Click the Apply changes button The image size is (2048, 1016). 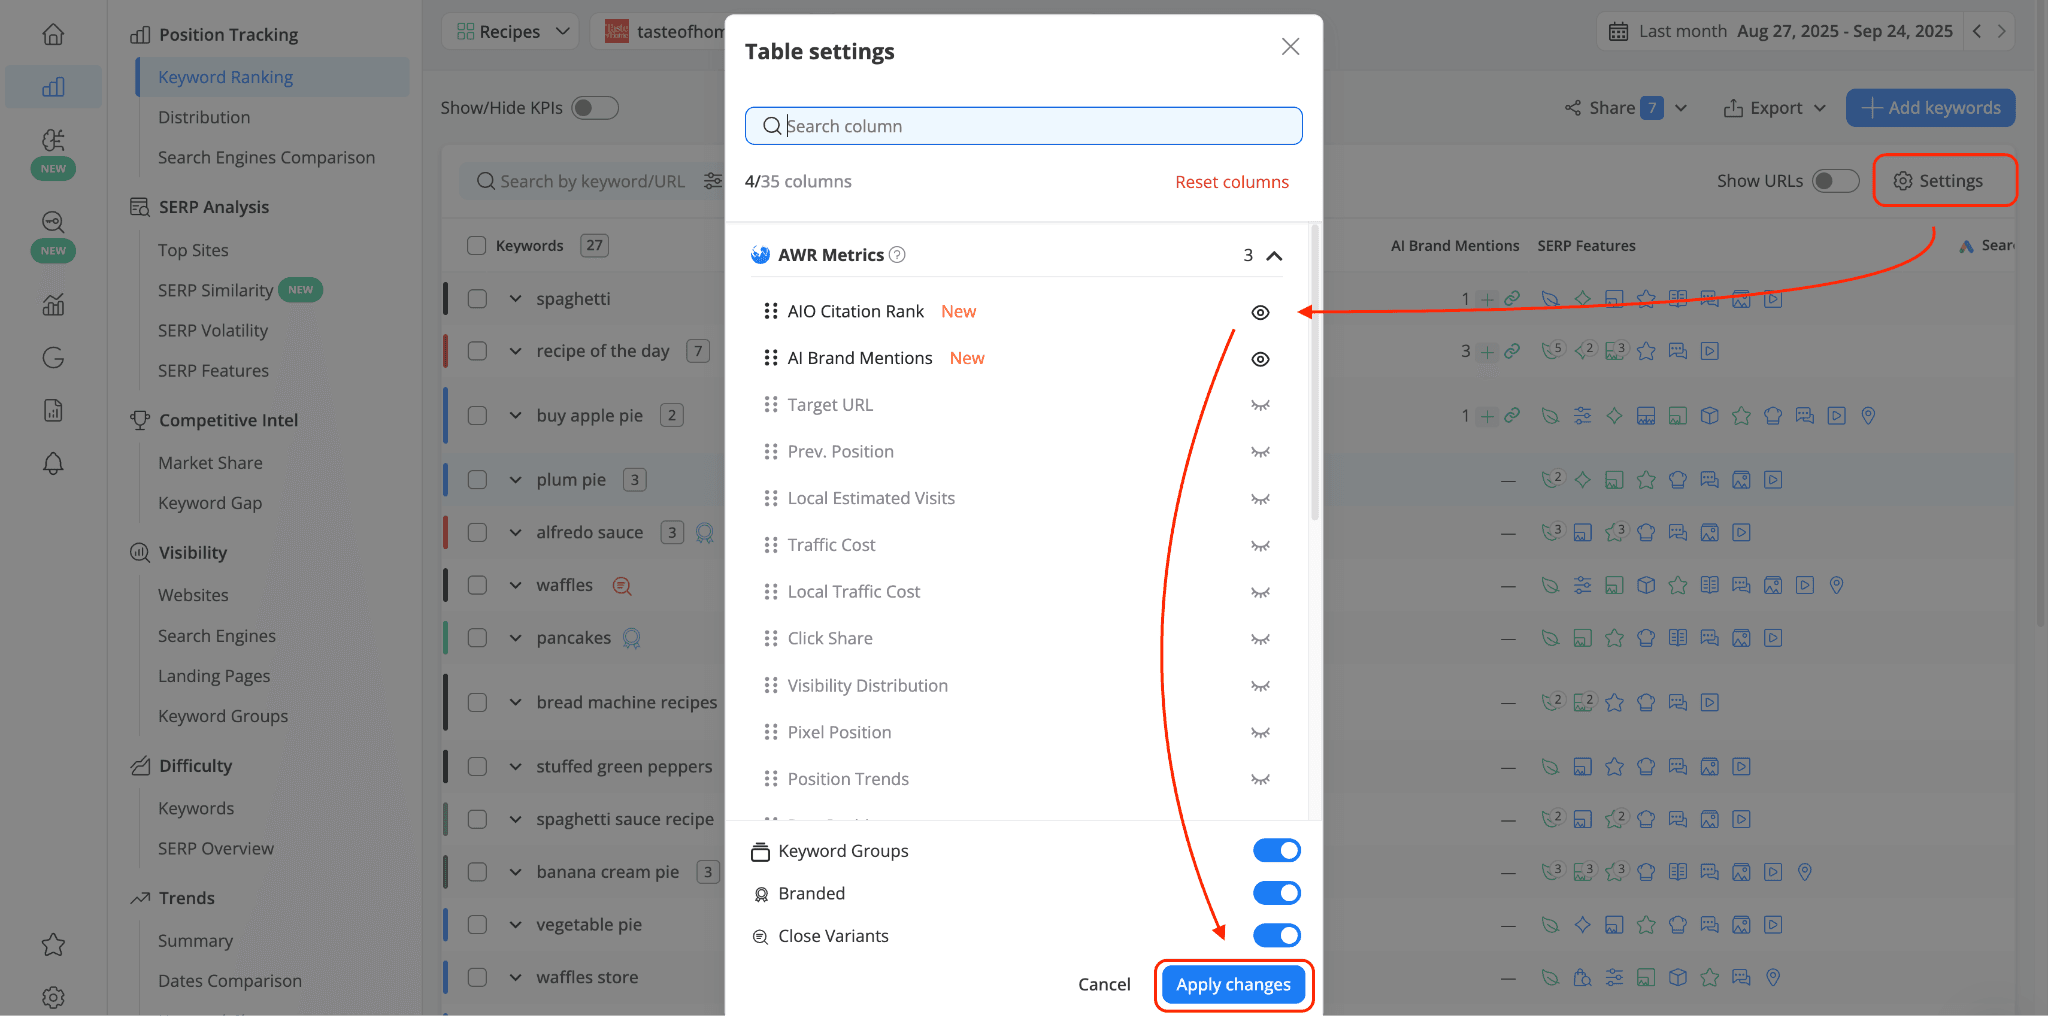tap(1233, 985)
